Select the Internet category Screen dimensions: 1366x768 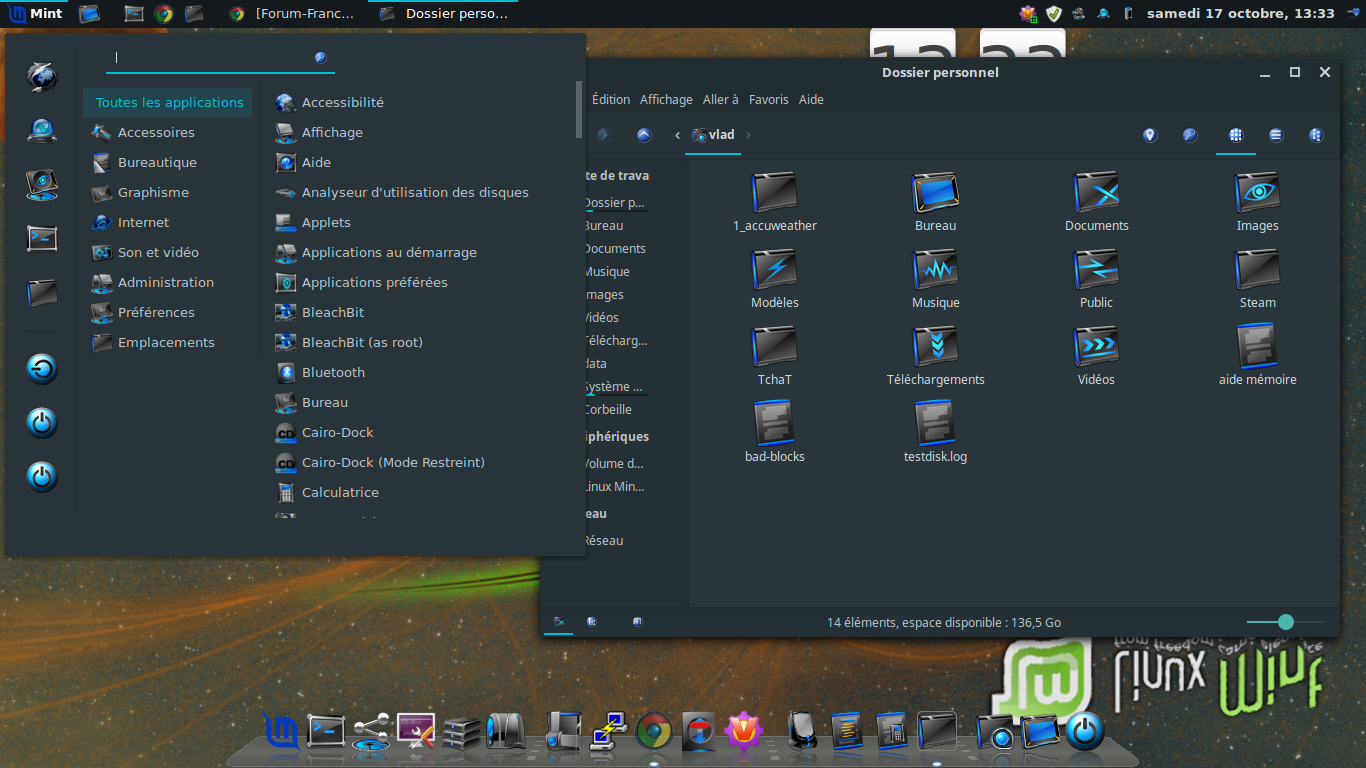168,222
